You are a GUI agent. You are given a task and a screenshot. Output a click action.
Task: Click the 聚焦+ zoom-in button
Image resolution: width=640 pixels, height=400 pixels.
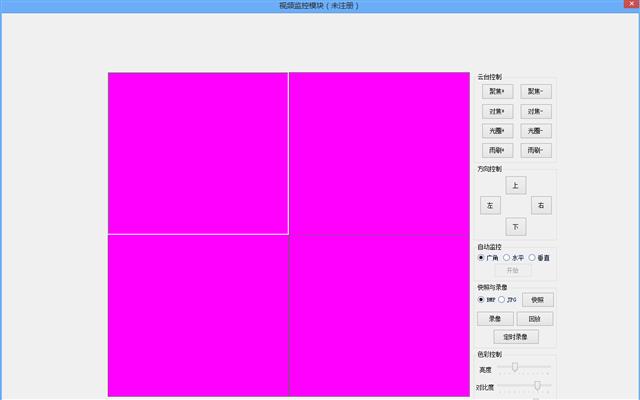(495, 92)
